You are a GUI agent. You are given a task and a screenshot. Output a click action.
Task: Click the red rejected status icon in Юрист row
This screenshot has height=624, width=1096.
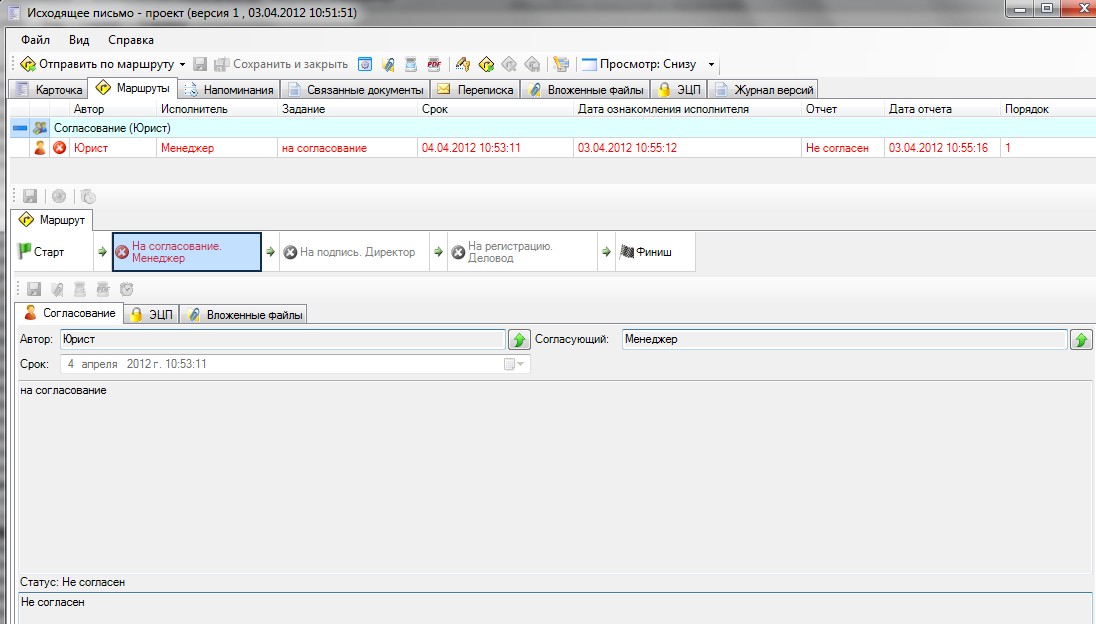click(x=60, y=148)
